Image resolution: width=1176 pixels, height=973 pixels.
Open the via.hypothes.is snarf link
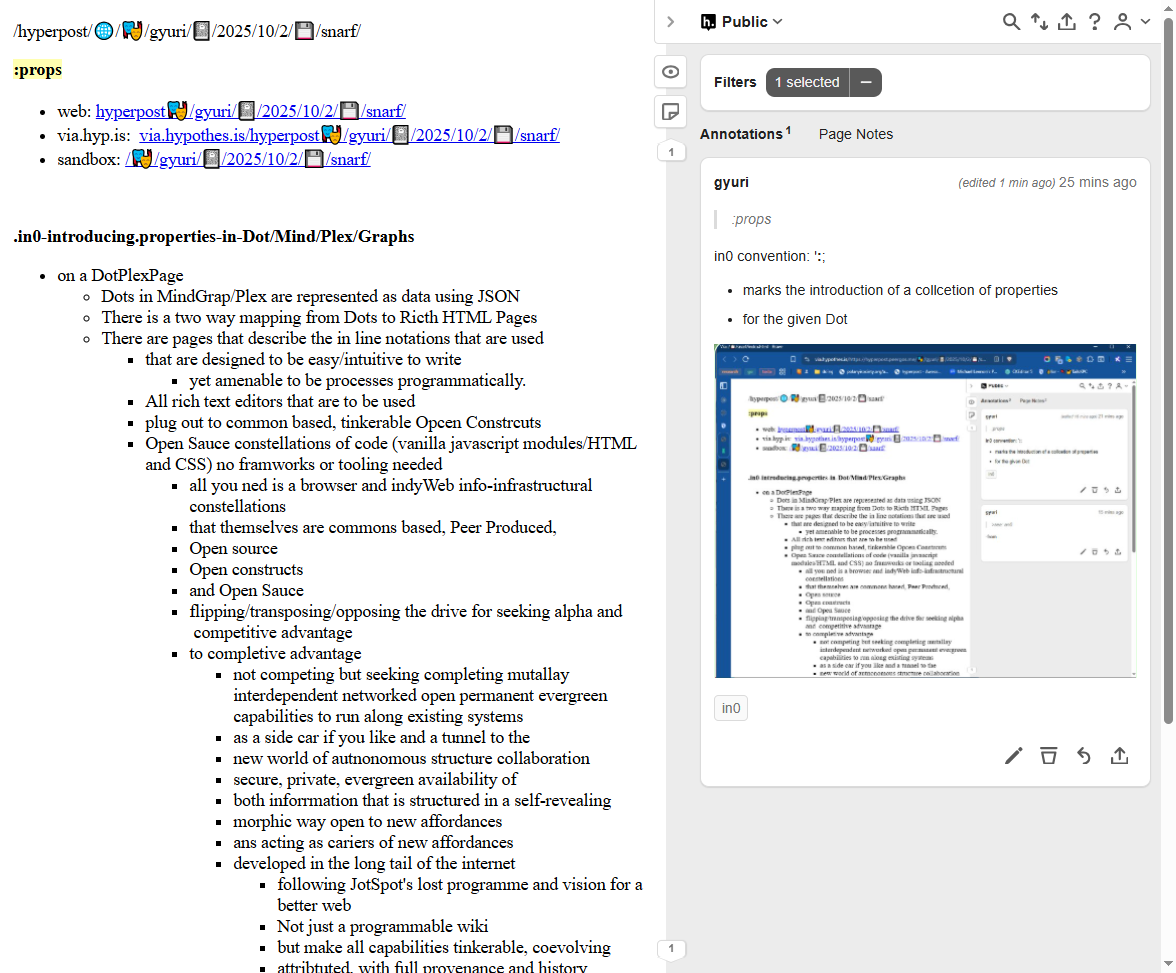(349, 135)
